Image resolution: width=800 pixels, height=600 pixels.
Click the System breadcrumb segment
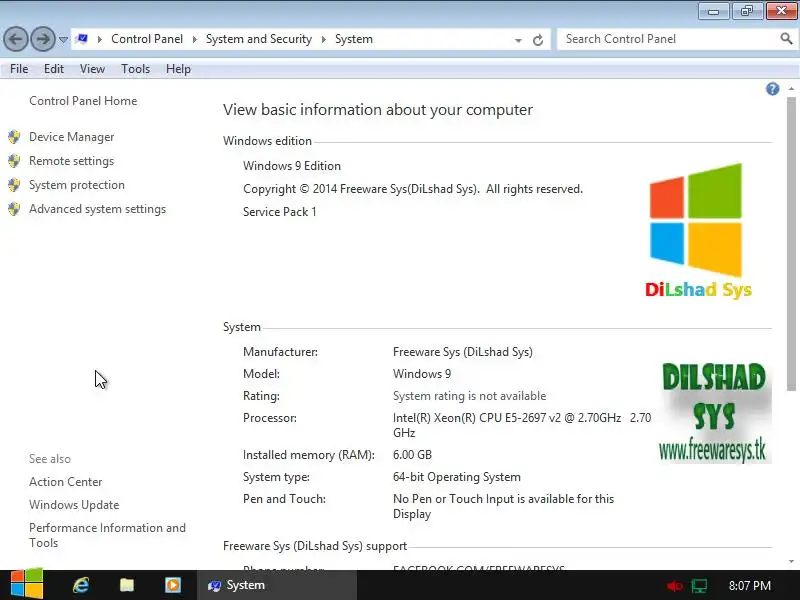[x=354, y=39]
